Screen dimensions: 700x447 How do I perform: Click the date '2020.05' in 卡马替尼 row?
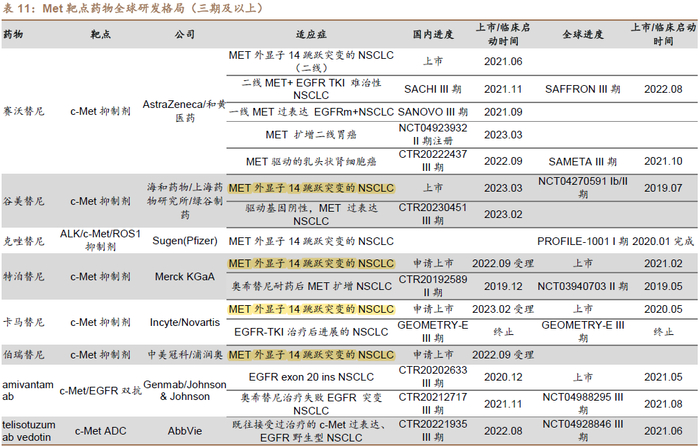663,309
